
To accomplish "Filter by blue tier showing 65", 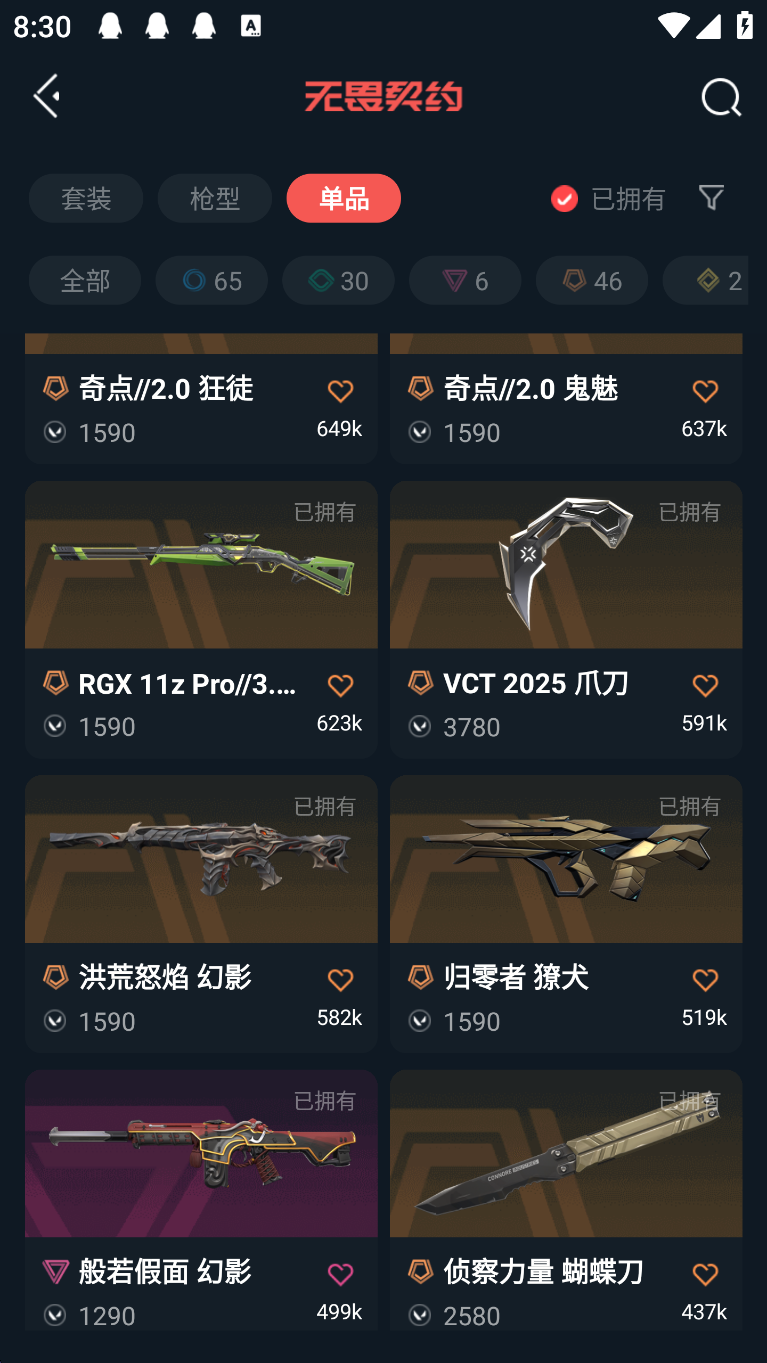I will (212, 280).
